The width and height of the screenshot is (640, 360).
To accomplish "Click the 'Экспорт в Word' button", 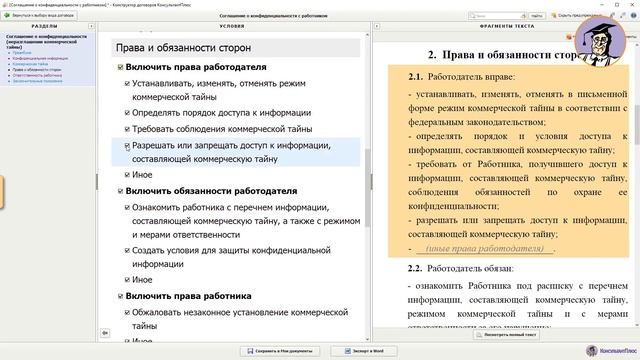I will [x=364, y=351].
